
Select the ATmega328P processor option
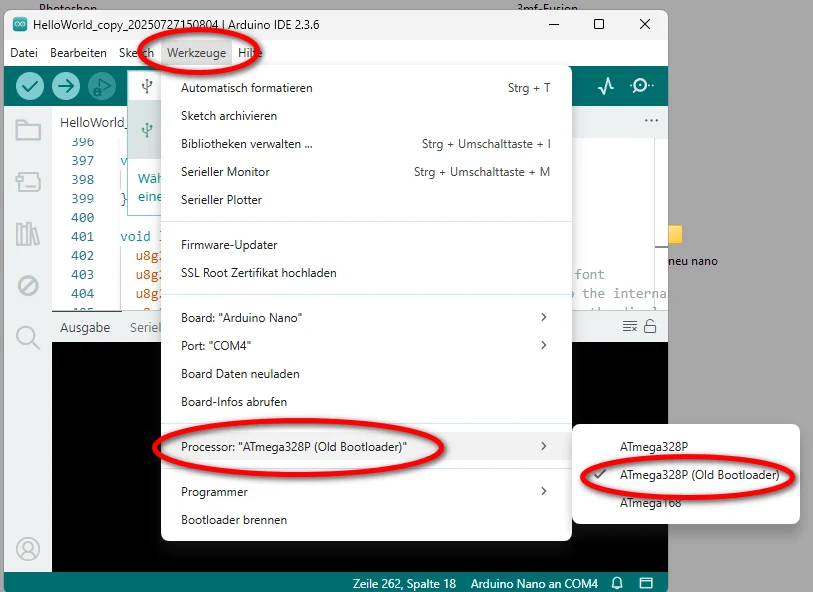point(686,447)
